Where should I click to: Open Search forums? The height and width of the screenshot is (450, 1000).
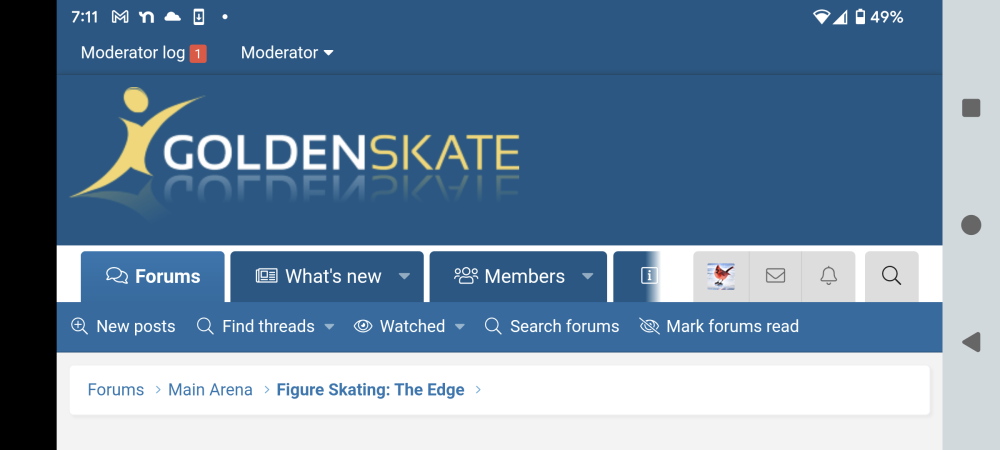click(x=552, y=326)
